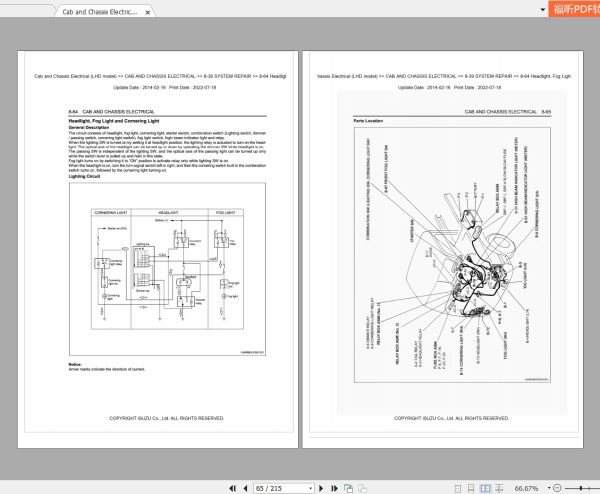This screenshot has width=600, height=494.
Task: Click the CORNERING LIGHT column label in circuit
Action: pyautogui.click(x=111, y=212)
